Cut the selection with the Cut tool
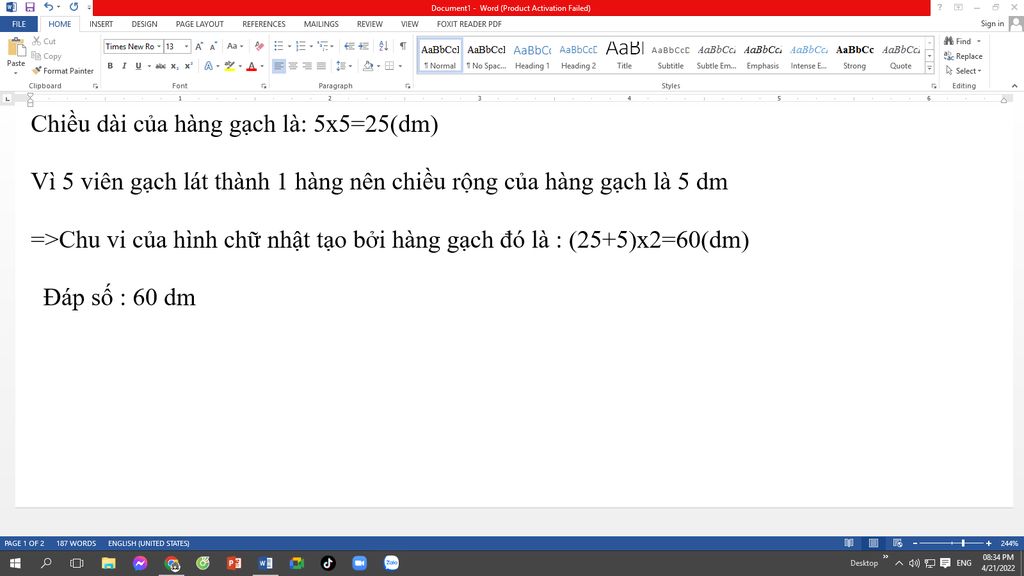This screenshot has width=1024, height=576. click(x=44, y=41)
